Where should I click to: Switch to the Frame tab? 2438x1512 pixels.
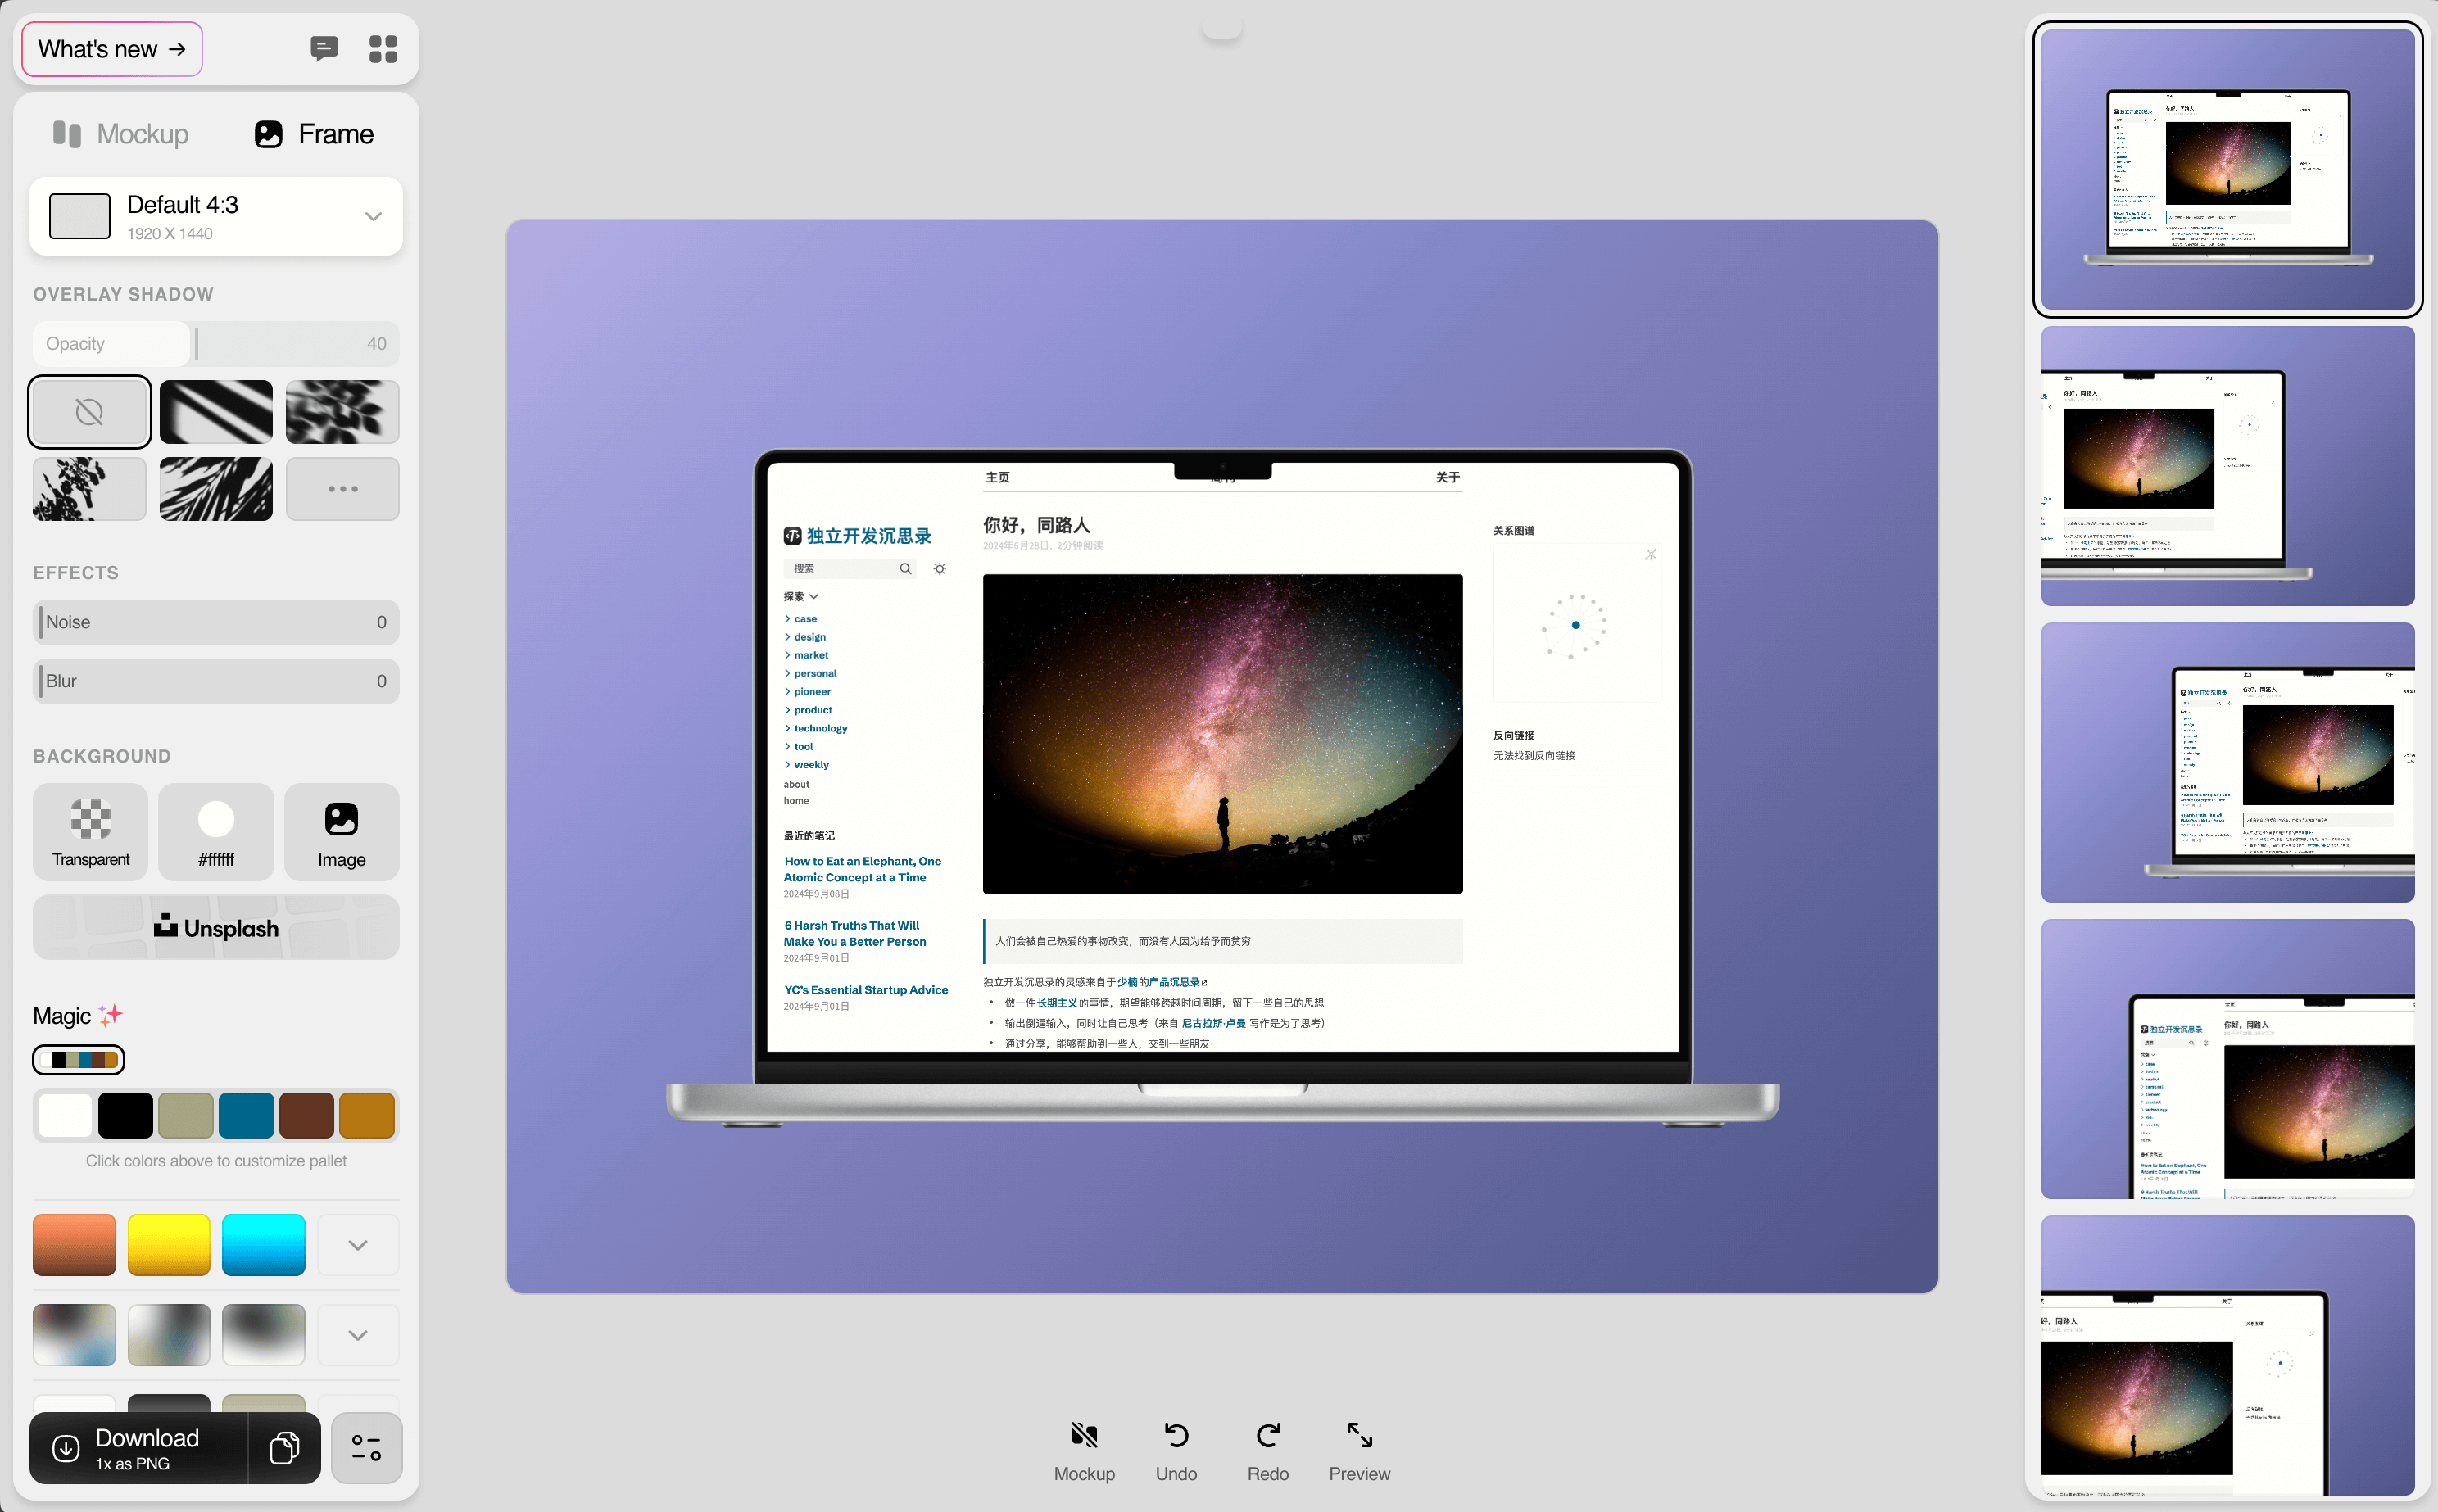tap(315, 133)
